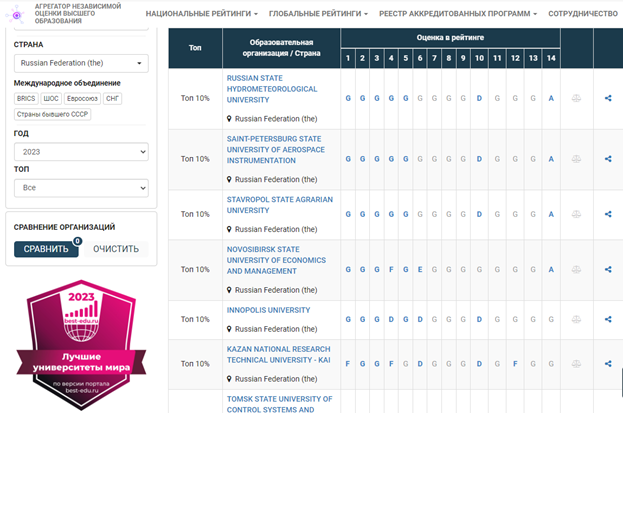623x506 pixels.
Task: Share Novosibirsk State University of Economics entry
Action: pos(608,269)
